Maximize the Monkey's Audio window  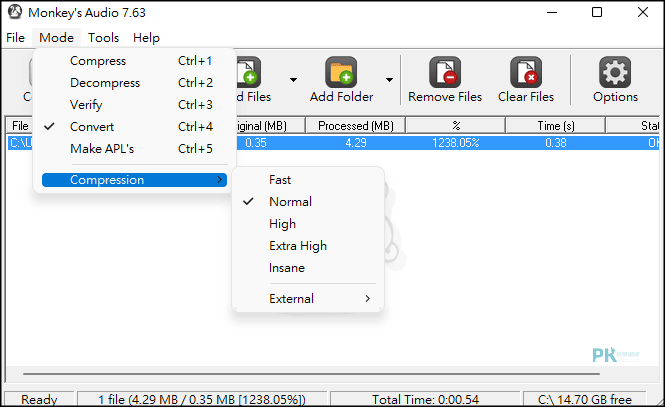[597, 12]
